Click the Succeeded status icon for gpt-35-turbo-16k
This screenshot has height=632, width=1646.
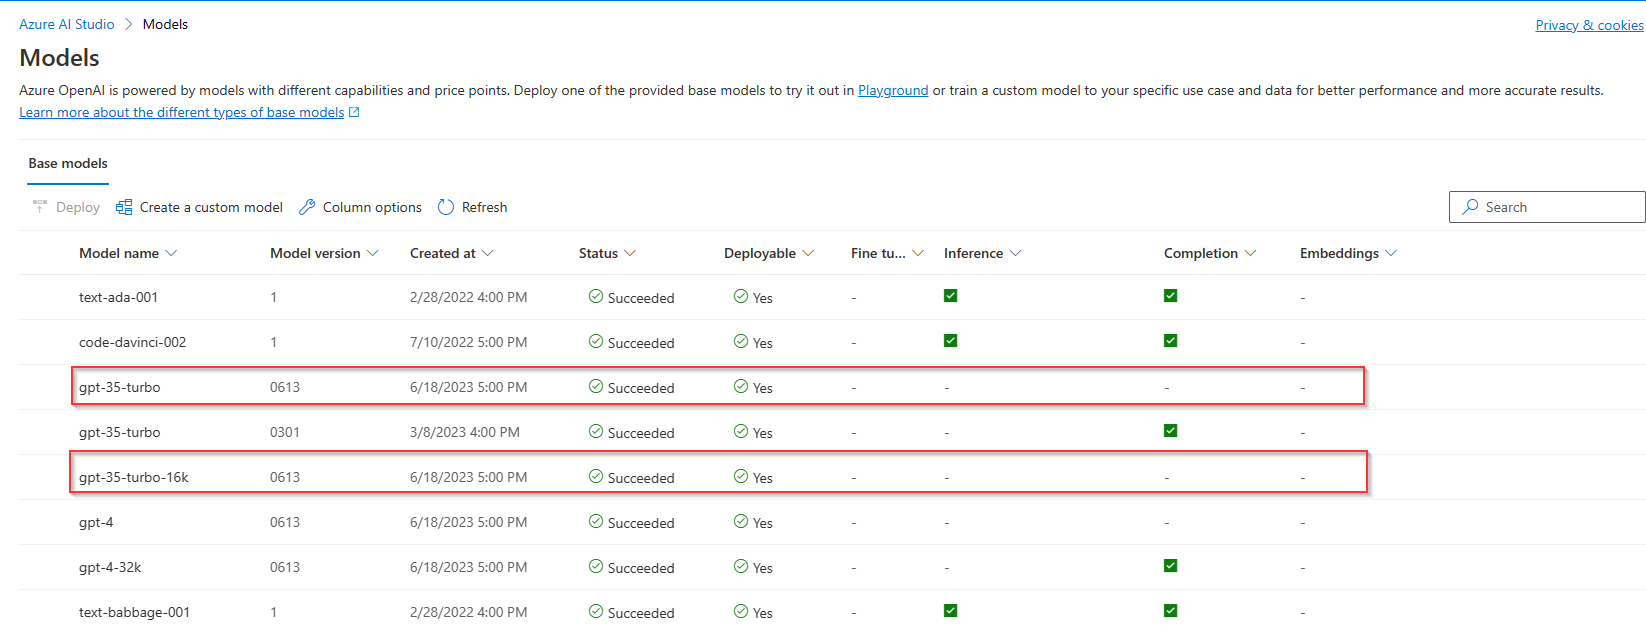(x=596, y=476)
